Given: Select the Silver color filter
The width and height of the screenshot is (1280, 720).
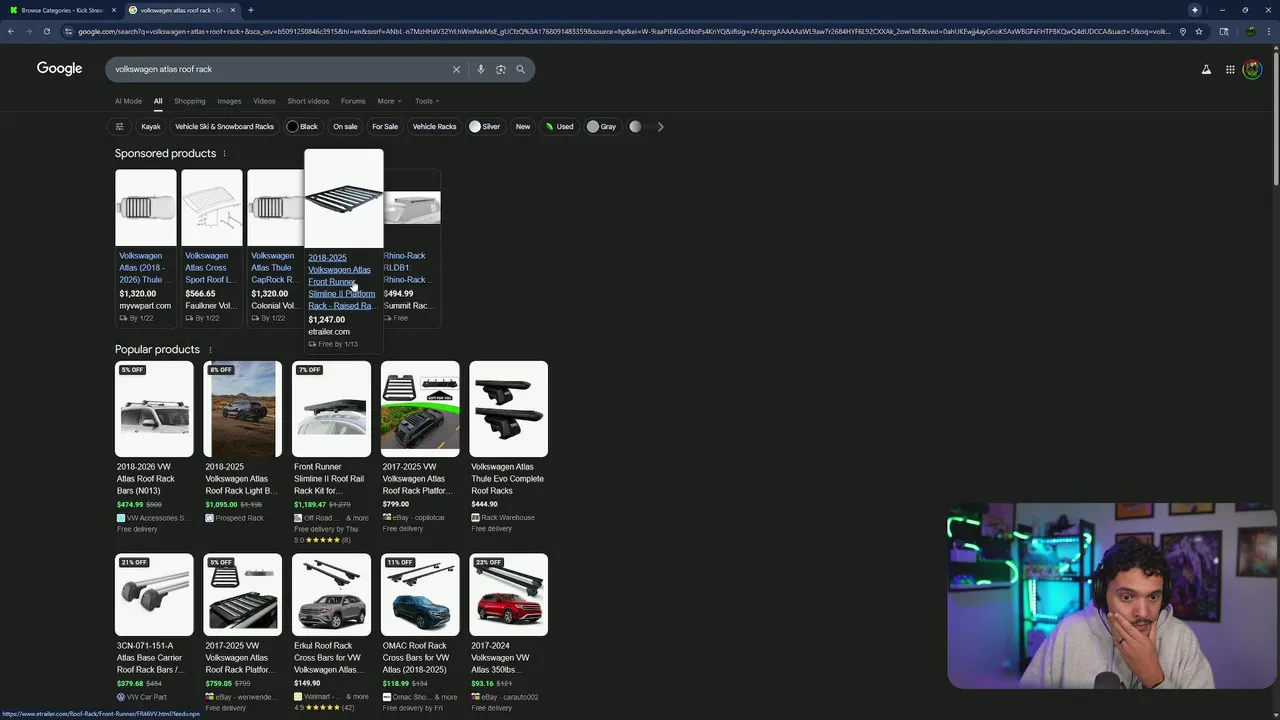Looking at the screenshot, I should click(485, 127).
